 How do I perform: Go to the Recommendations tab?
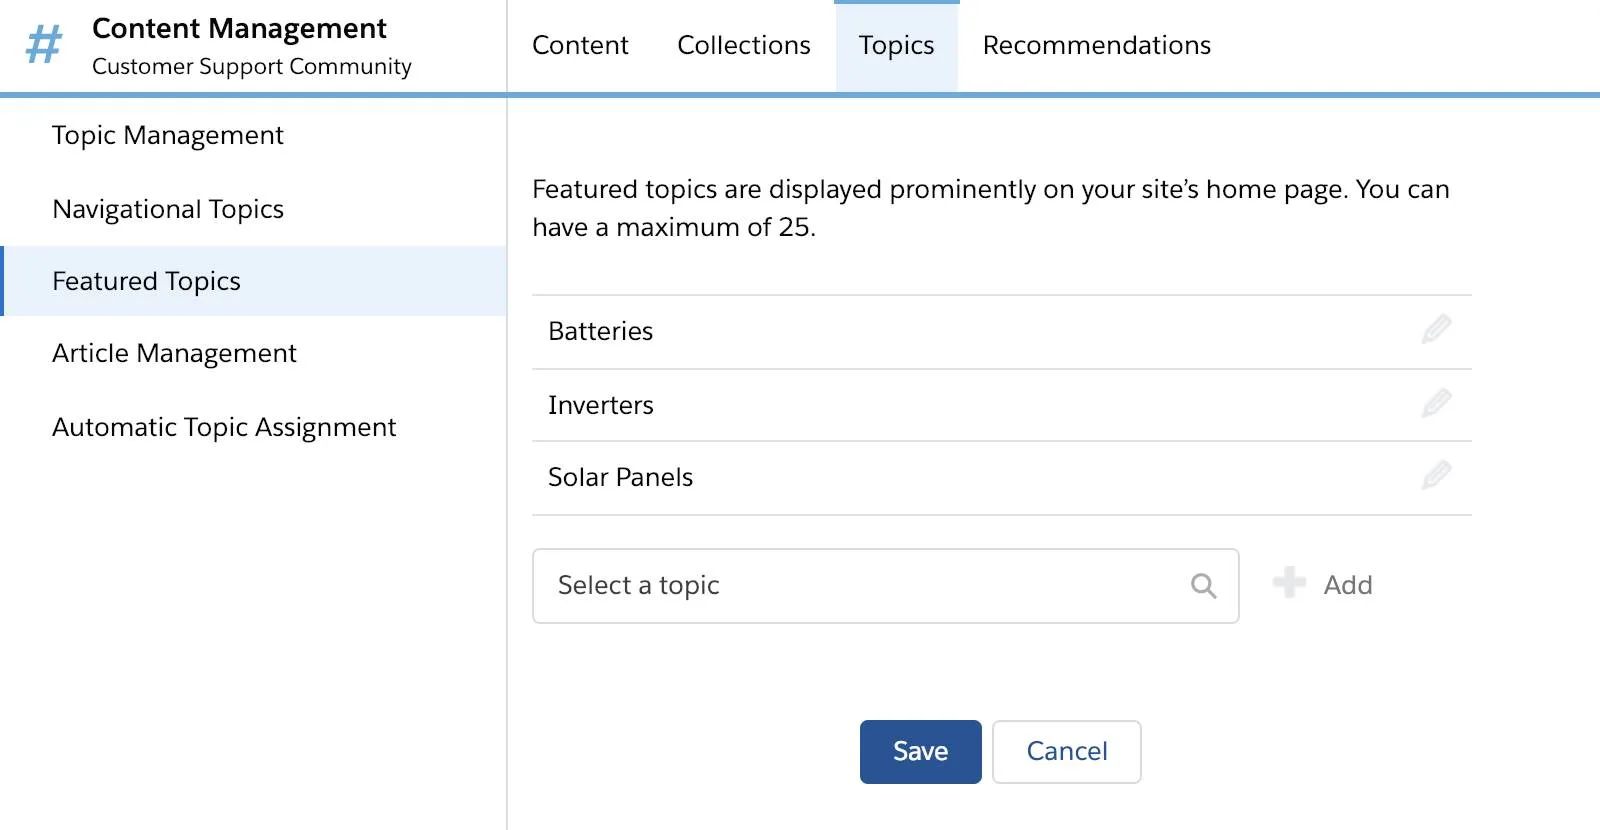(x=1097, y=45)
